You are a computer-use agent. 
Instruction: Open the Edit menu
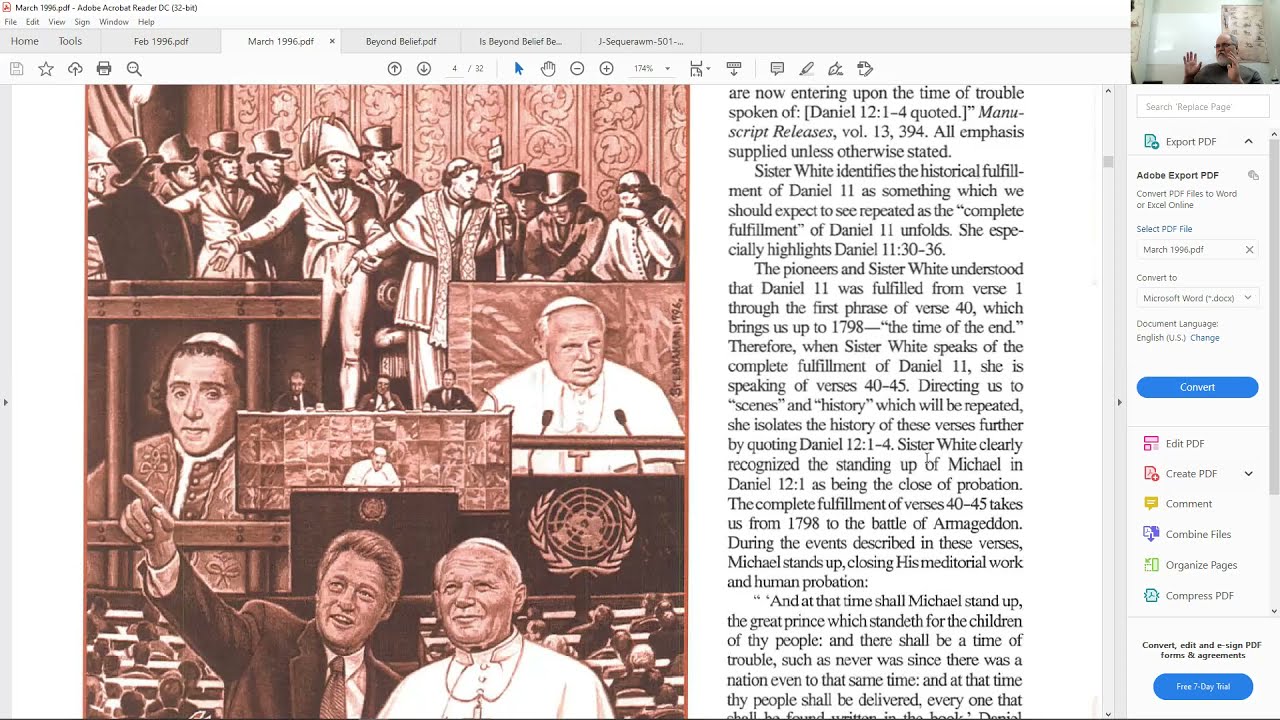tap(33, 22)
